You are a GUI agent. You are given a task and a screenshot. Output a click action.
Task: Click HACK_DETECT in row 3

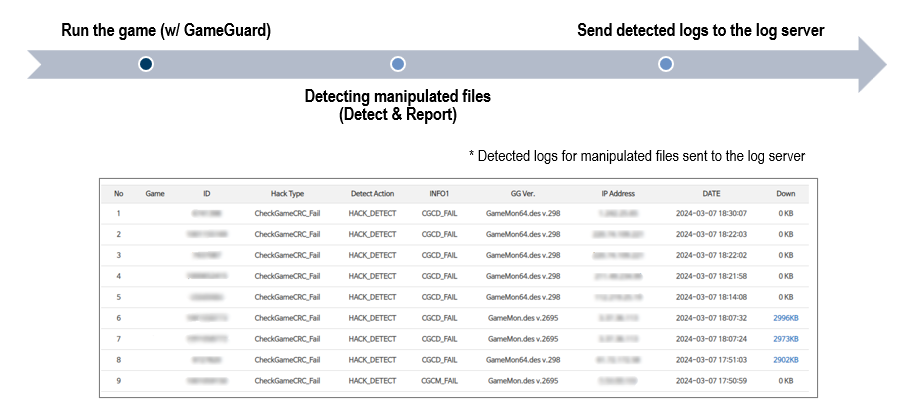[x=372, y=256]
